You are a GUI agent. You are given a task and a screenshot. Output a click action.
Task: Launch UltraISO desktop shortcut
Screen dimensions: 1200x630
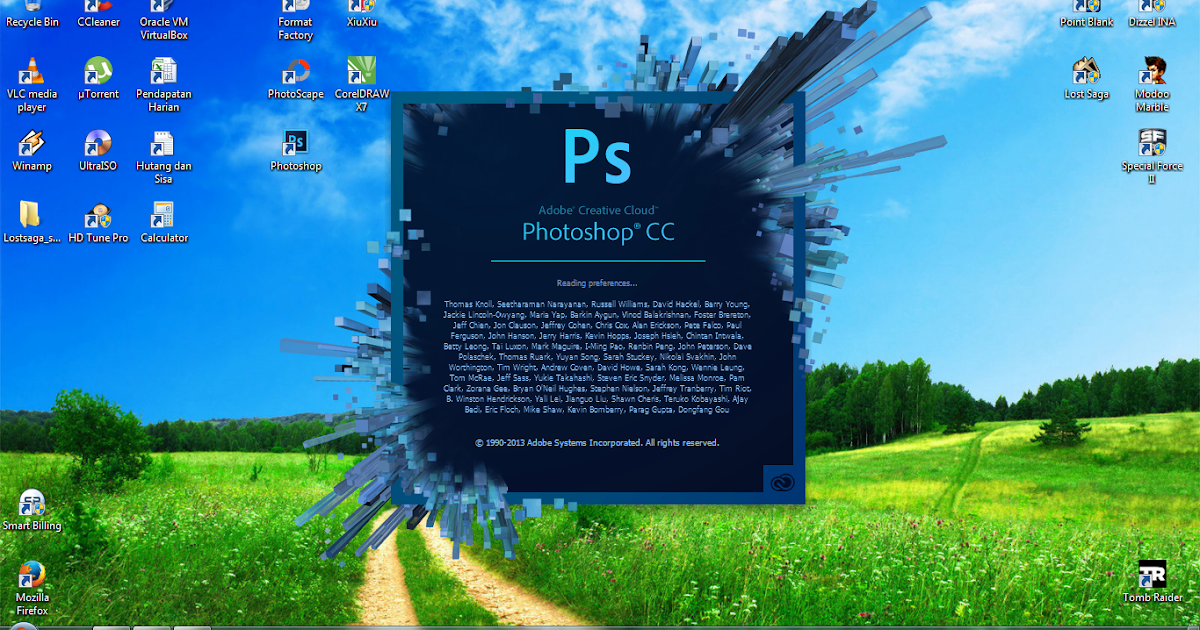[98, 151]
